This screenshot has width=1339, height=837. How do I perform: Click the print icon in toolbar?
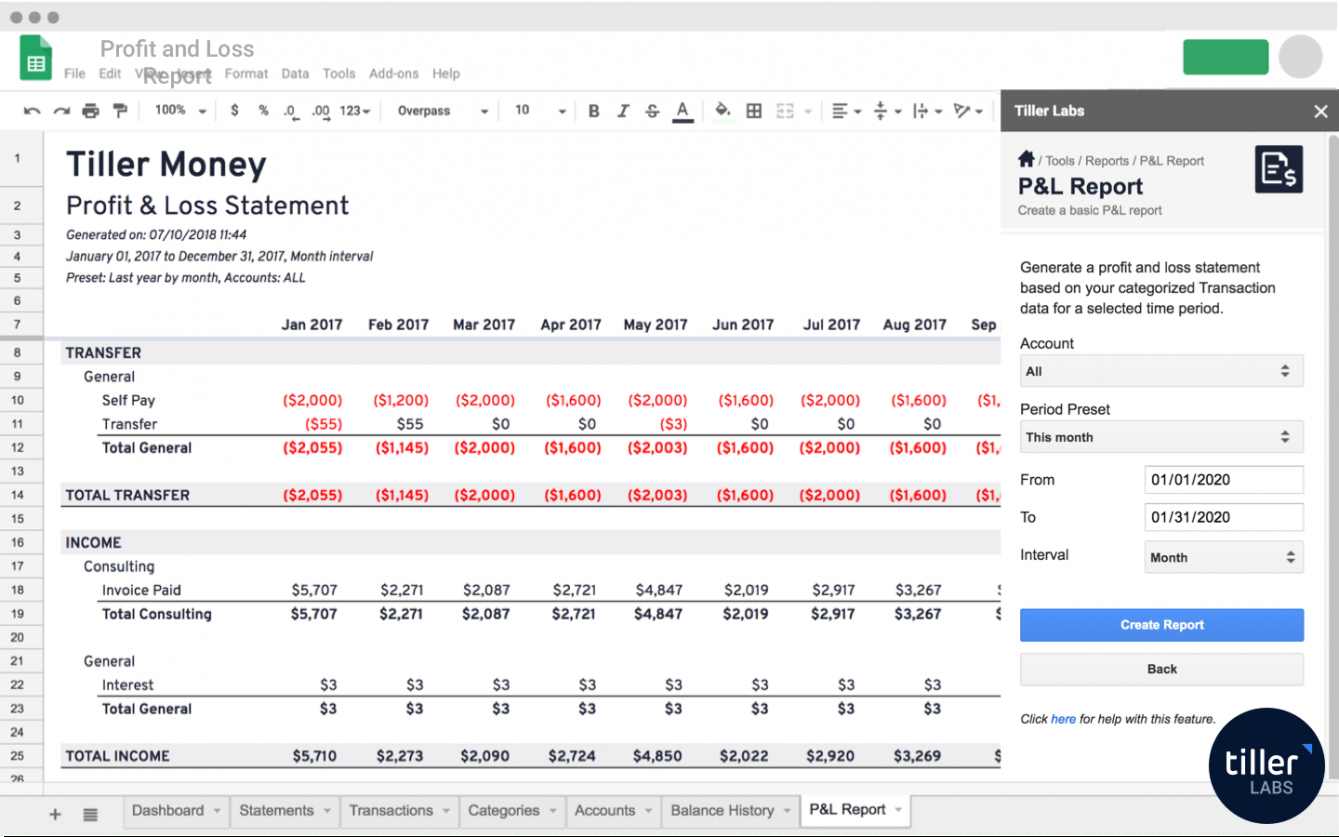click(91, 111)
